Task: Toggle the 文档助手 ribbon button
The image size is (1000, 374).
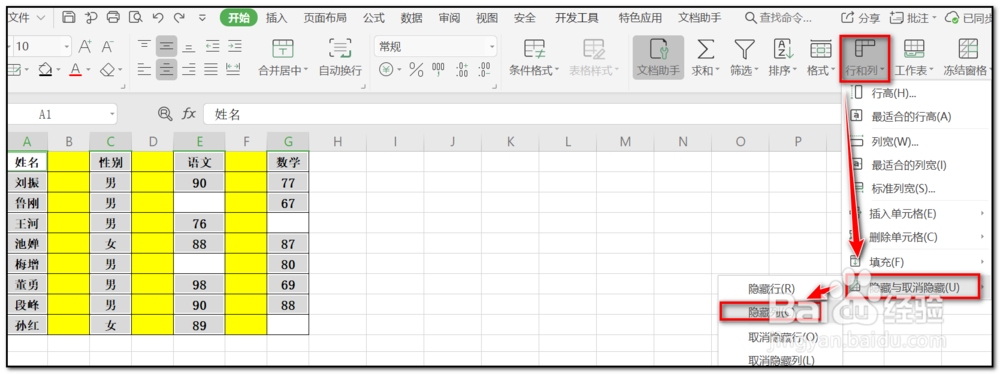Action: point(658,57)
